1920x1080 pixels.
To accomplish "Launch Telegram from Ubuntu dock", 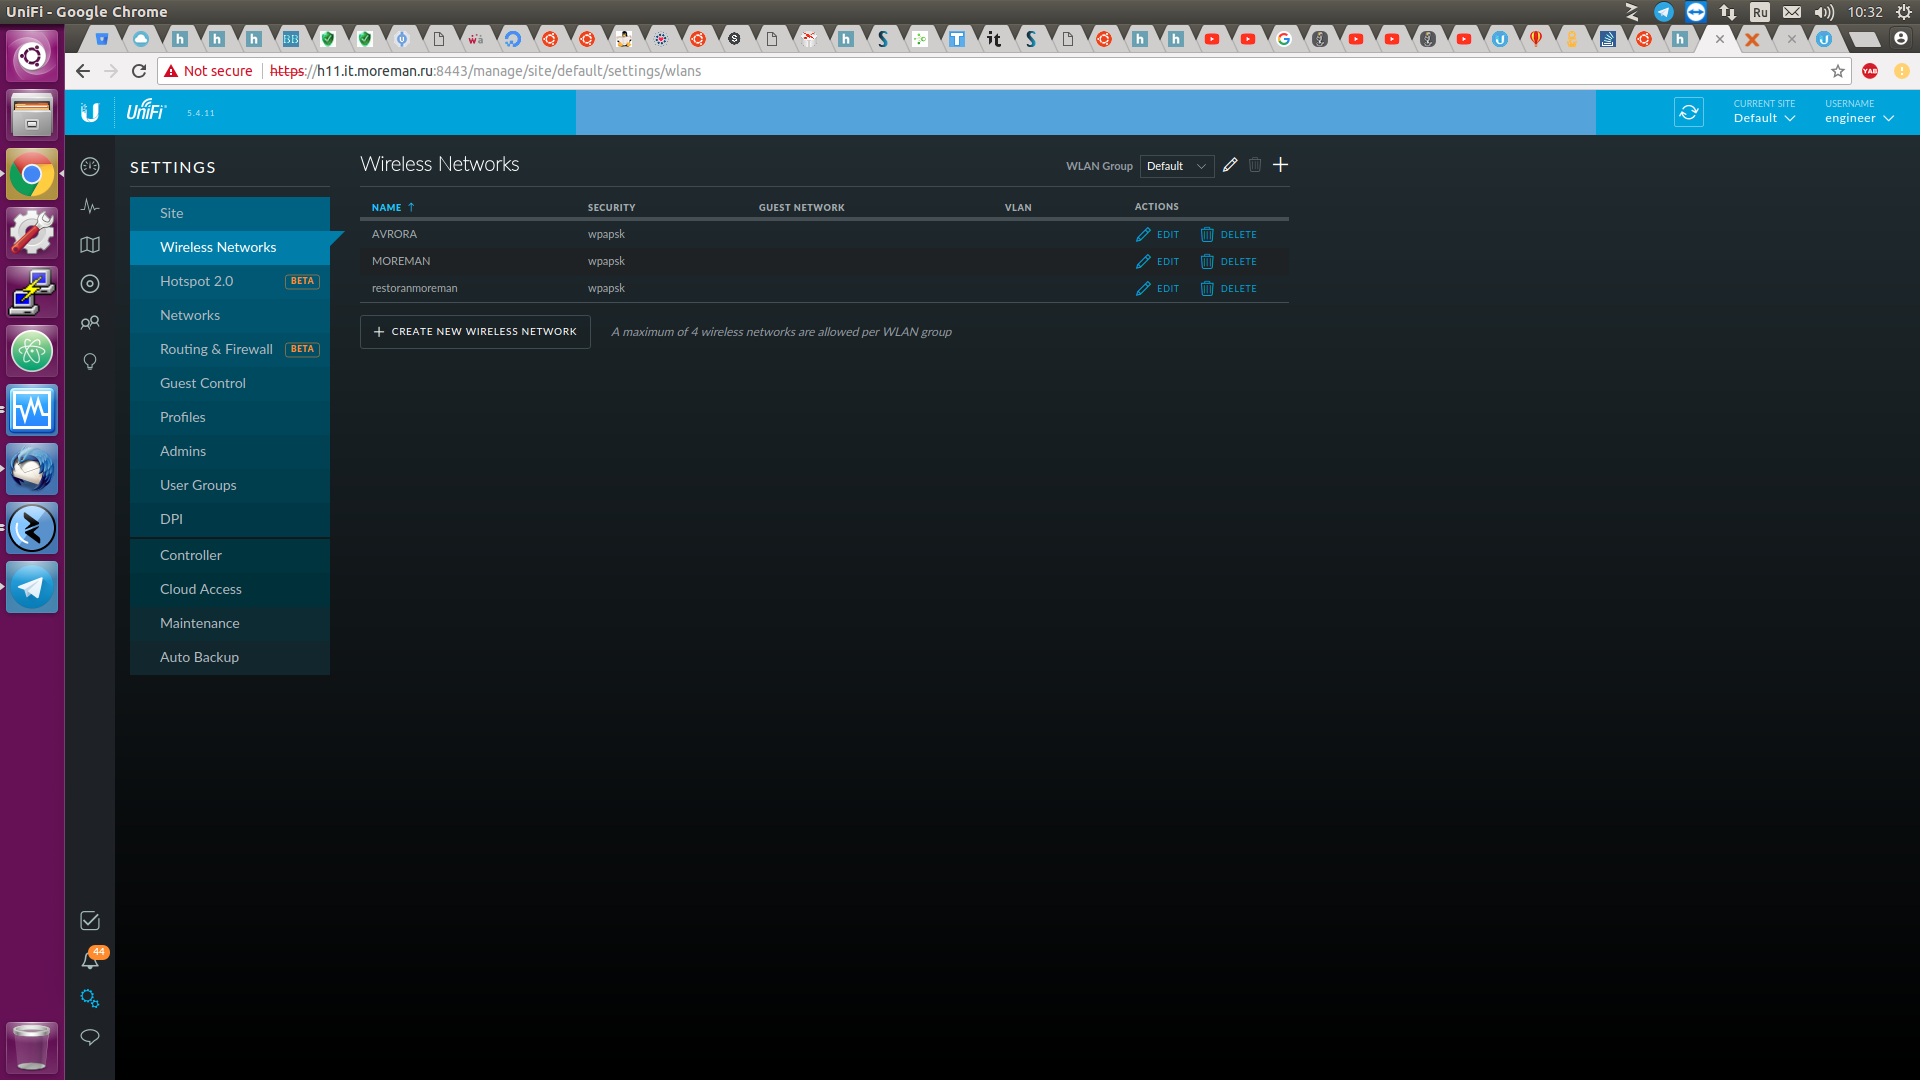I will 32,587.
